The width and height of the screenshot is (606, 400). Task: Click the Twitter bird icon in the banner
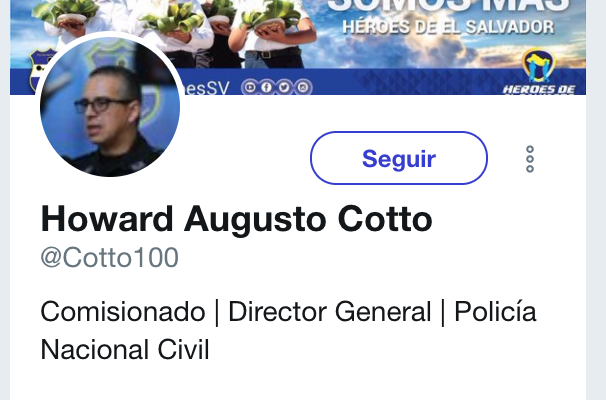click(284, 88)
